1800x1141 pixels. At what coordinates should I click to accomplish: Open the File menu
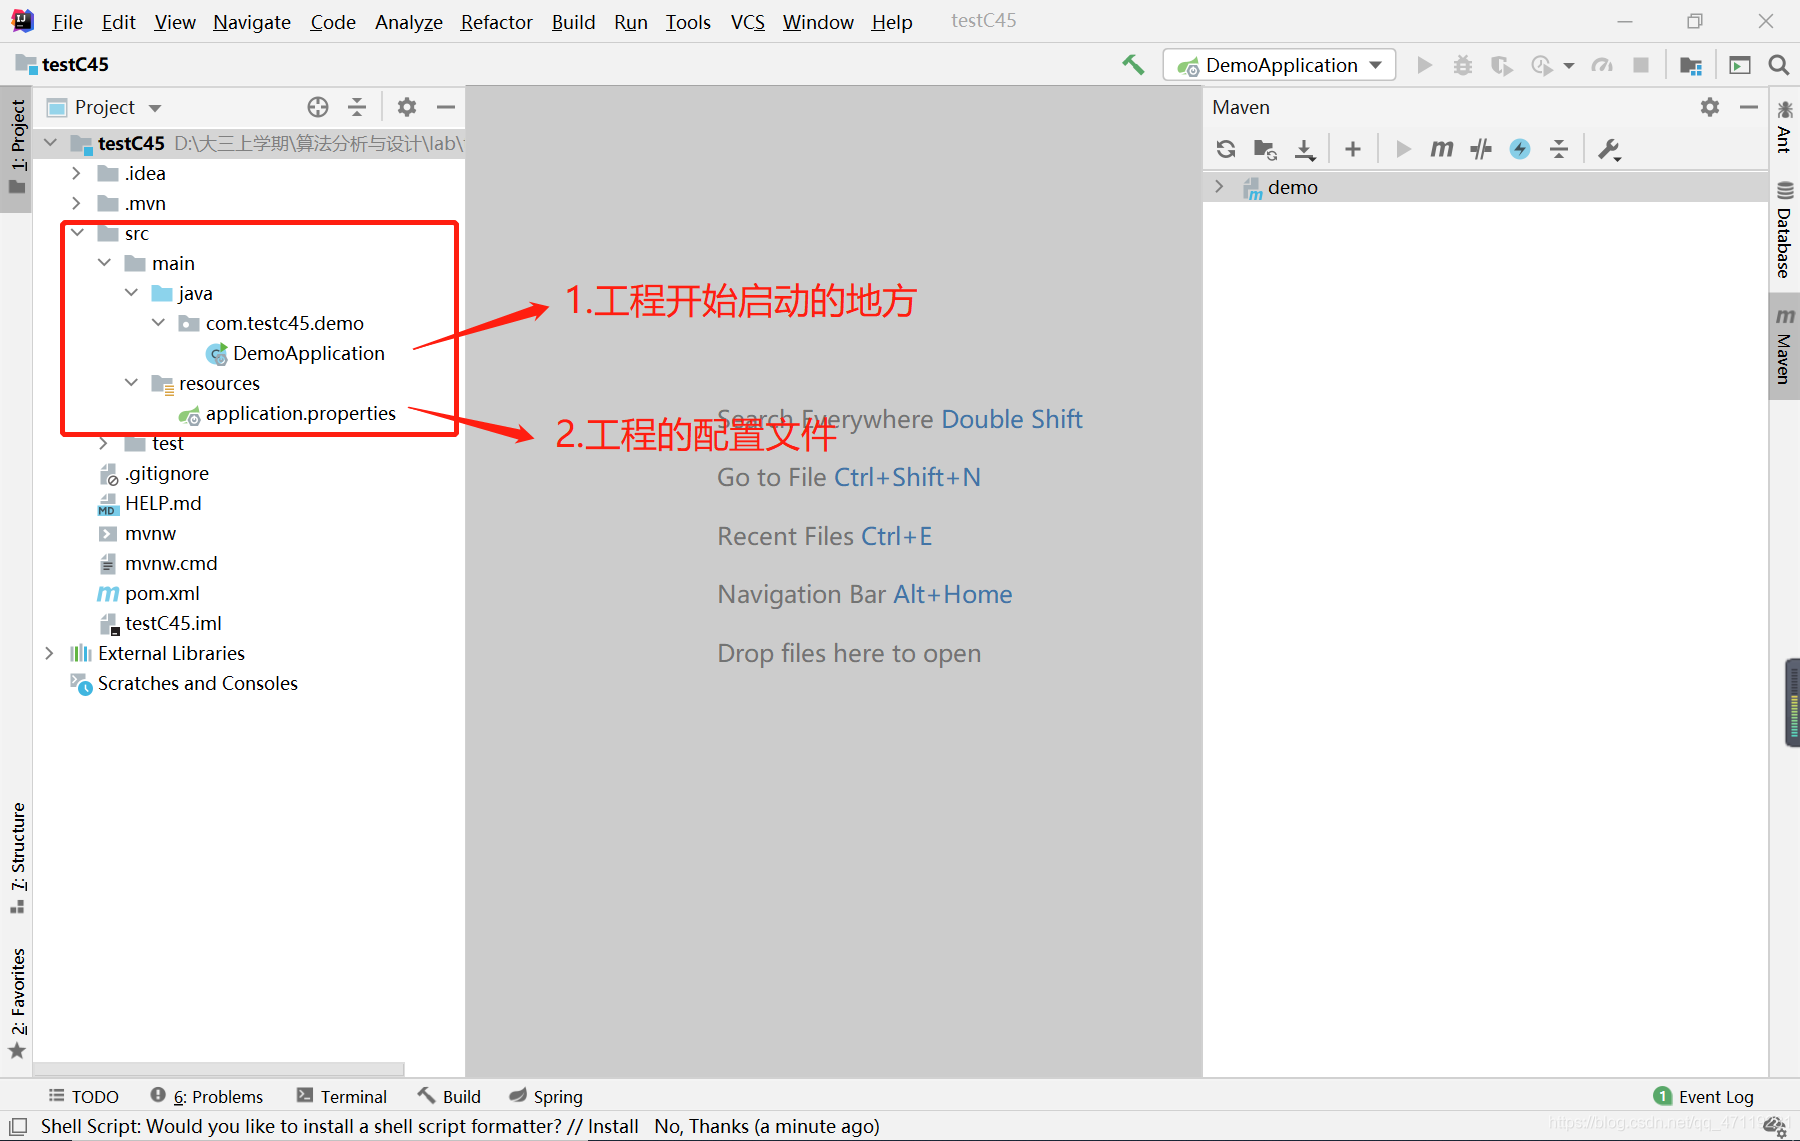point(67,21)
